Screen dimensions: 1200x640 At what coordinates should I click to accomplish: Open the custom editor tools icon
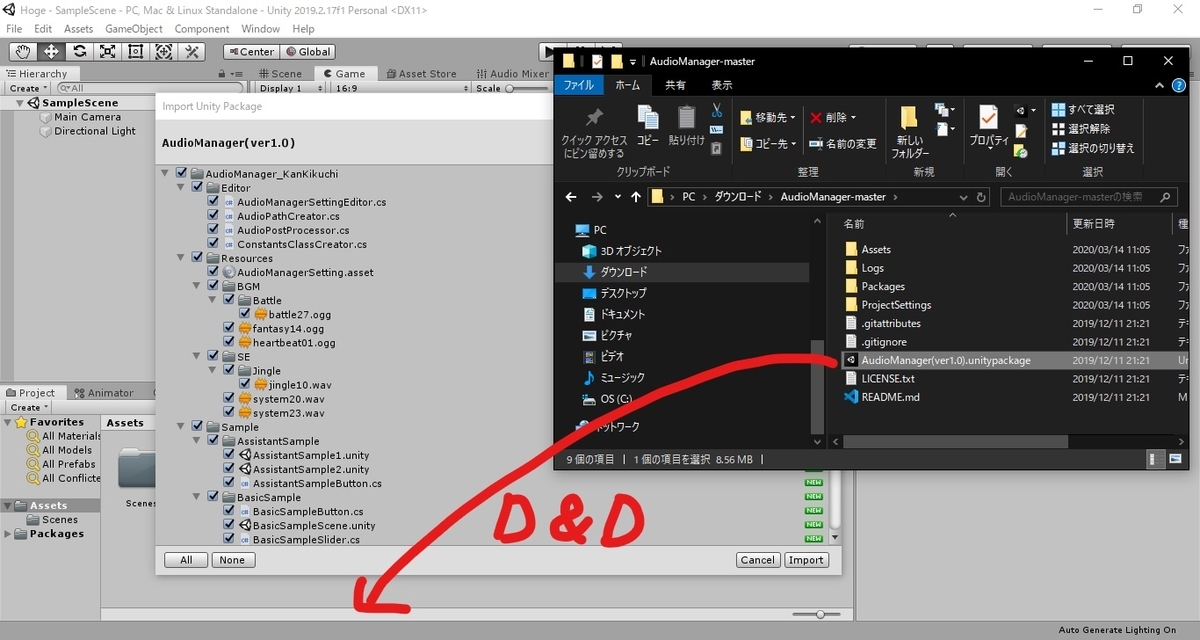pos(191,51)
